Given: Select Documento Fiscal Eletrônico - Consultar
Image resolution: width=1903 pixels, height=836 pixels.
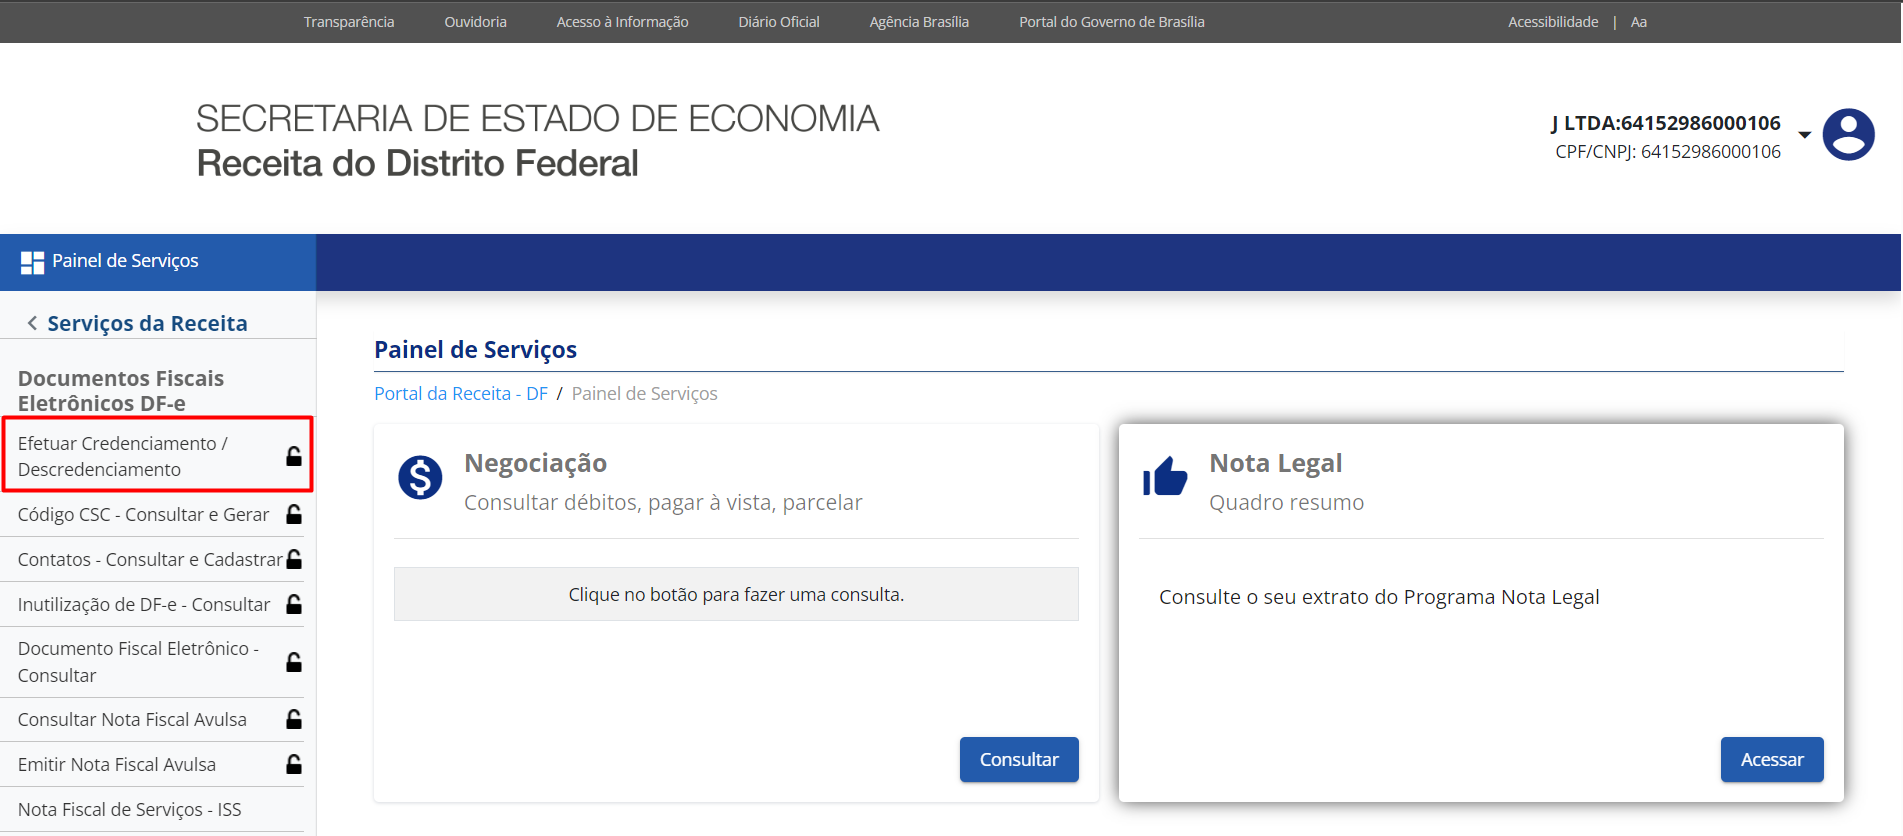Looking at the screenshot, I should pos(138,661).
